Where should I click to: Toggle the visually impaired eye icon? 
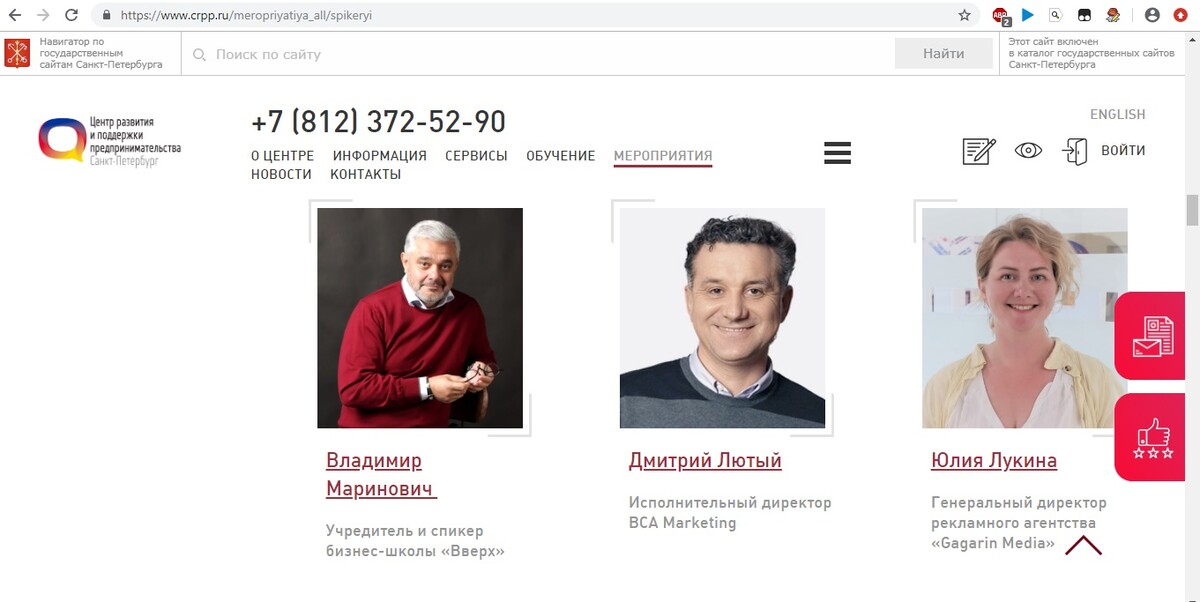click(x=1028, y=151)
